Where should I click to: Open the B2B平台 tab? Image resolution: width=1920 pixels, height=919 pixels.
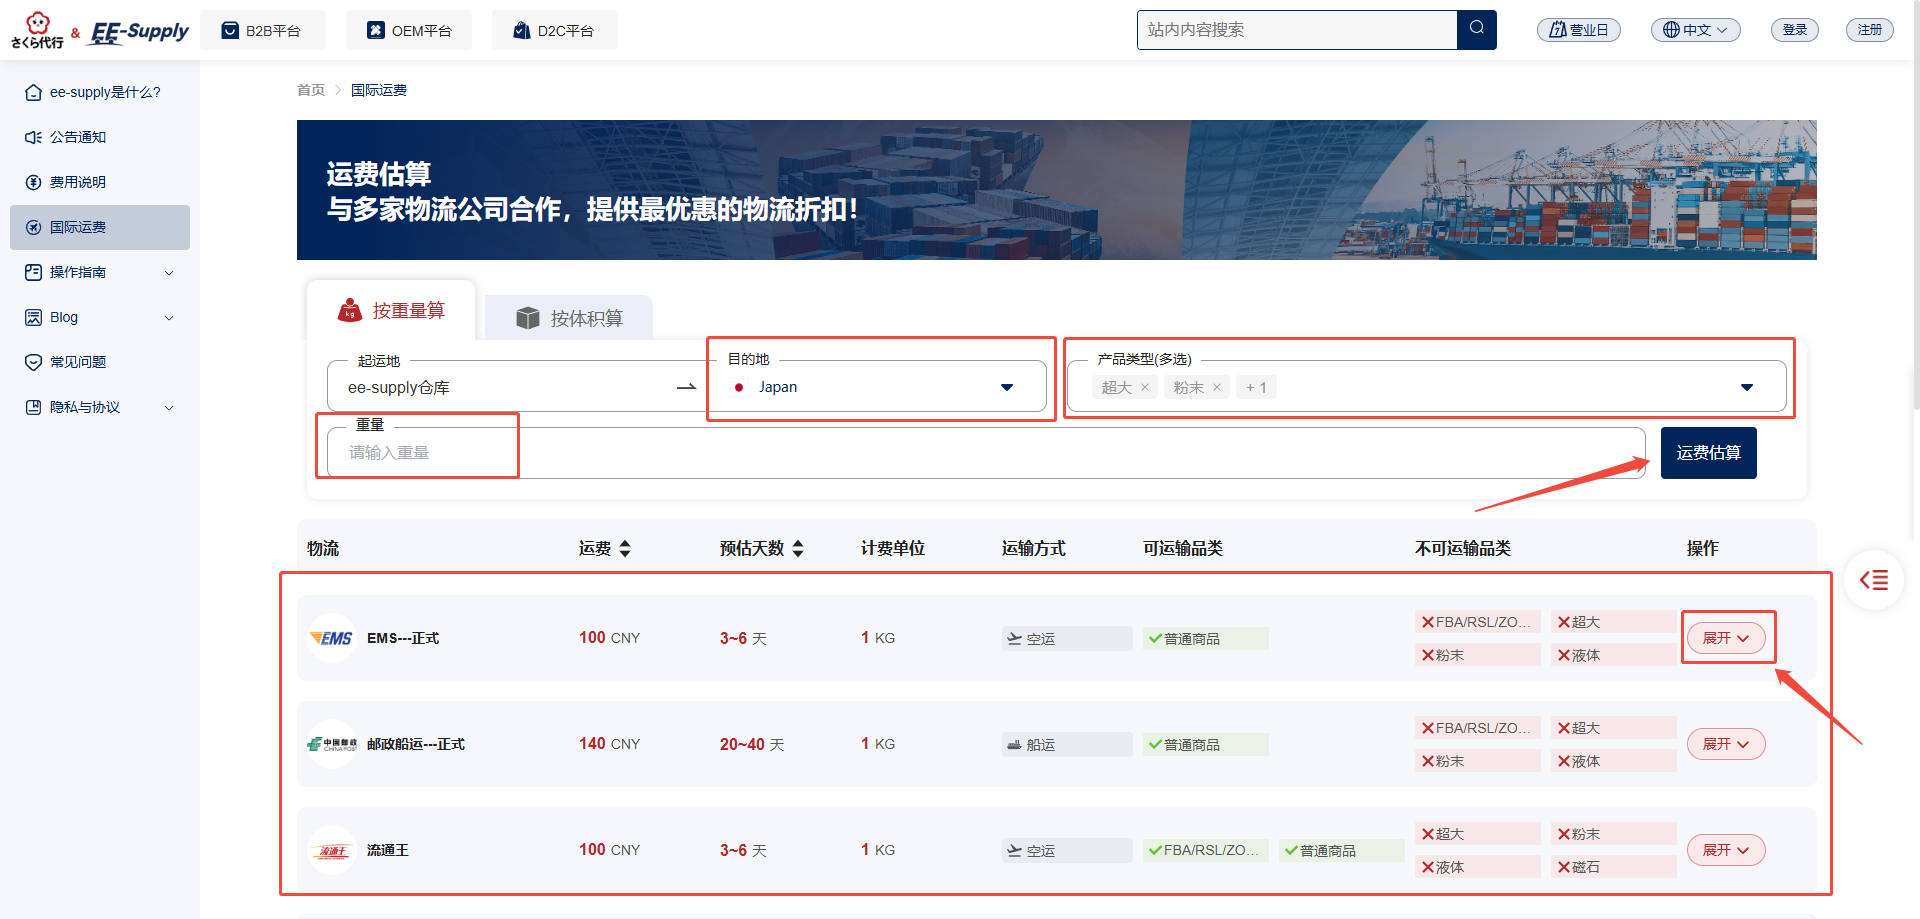point(263,30)
